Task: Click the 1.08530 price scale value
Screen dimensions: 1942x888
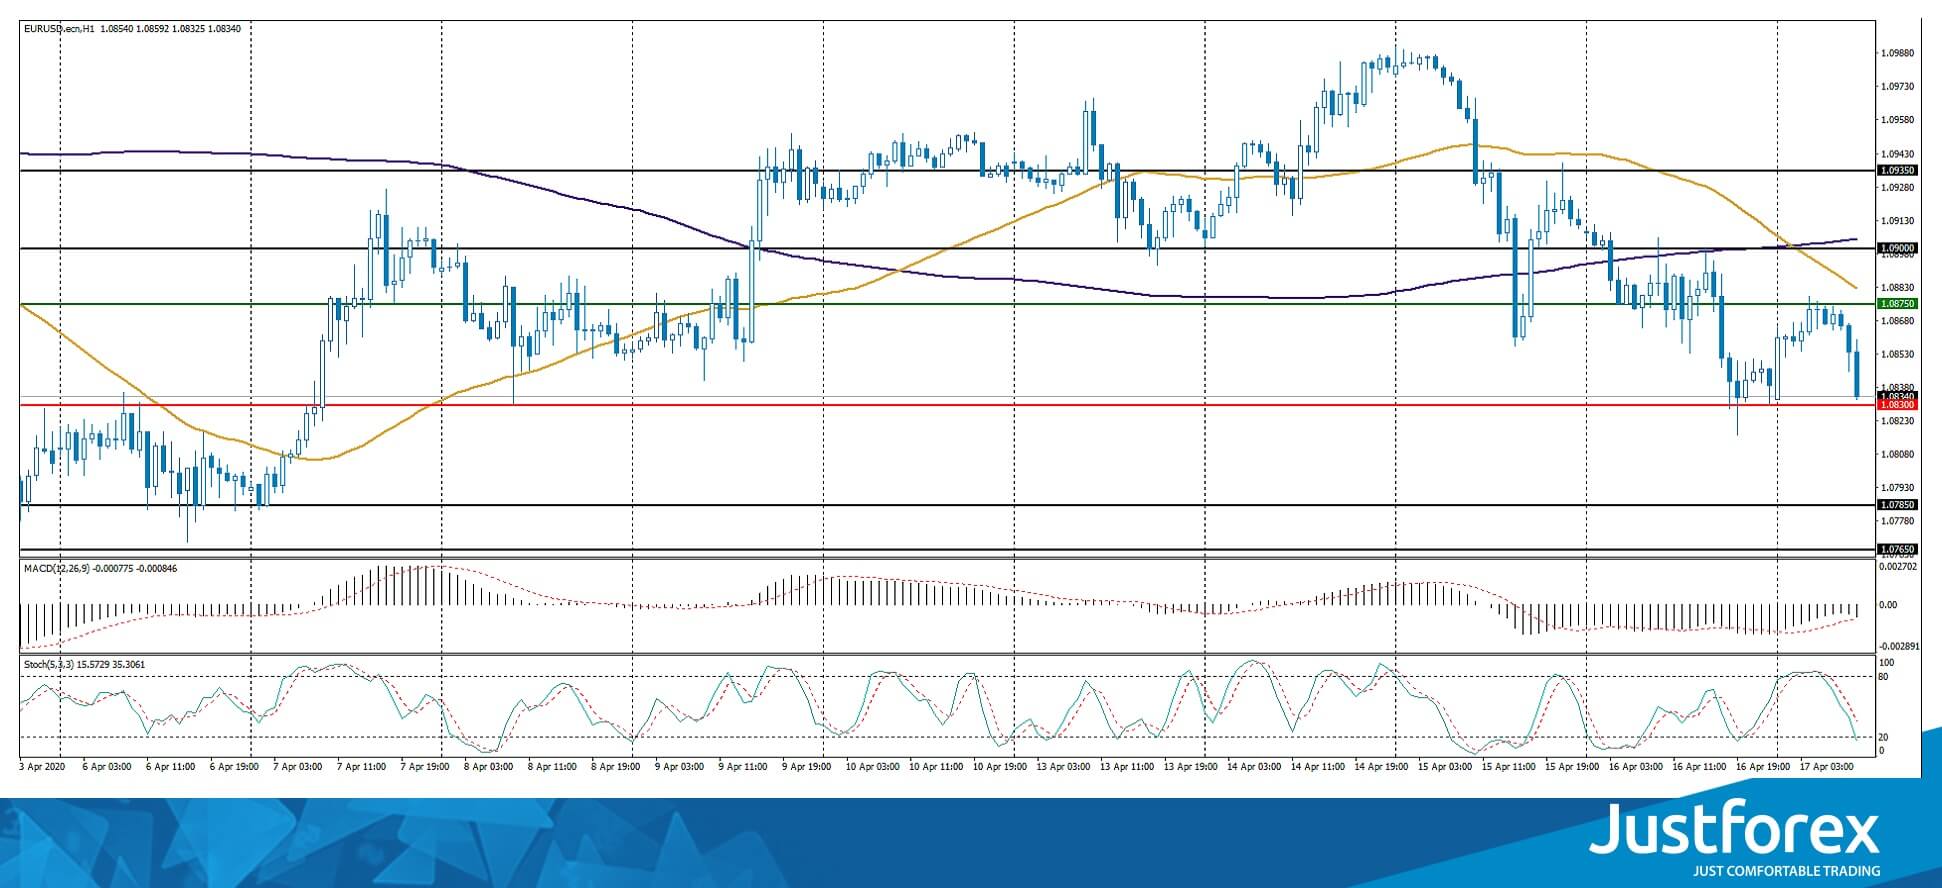Action: (1898, 354)
